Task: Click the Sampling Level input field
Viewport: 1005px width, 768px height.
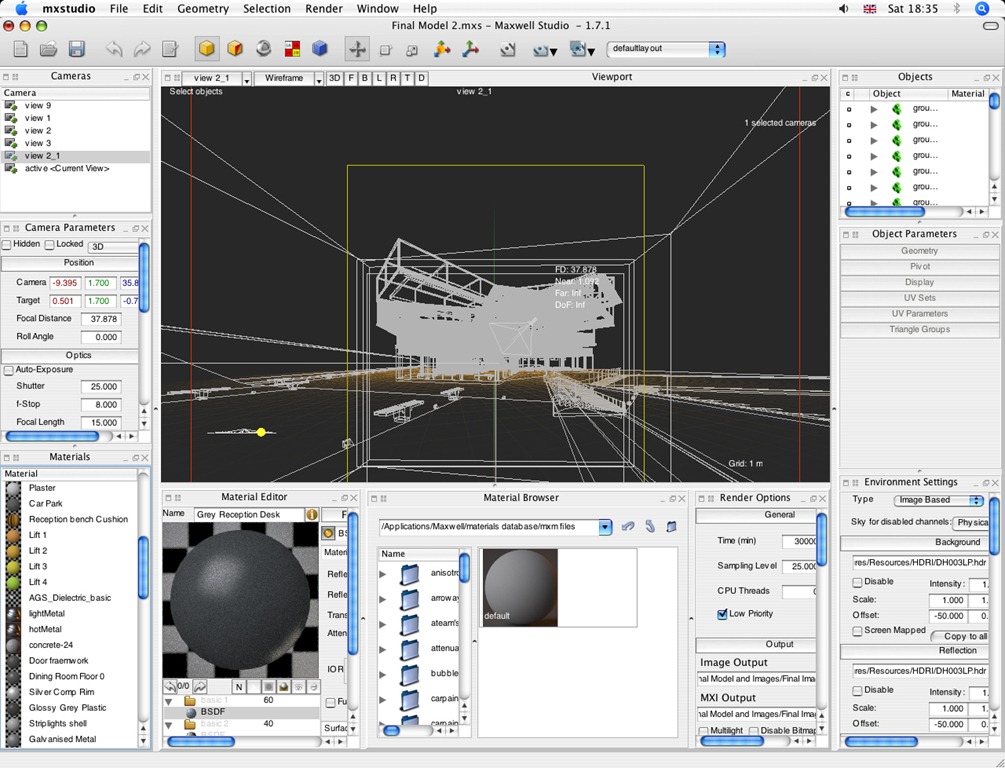Action: (799, 566)
